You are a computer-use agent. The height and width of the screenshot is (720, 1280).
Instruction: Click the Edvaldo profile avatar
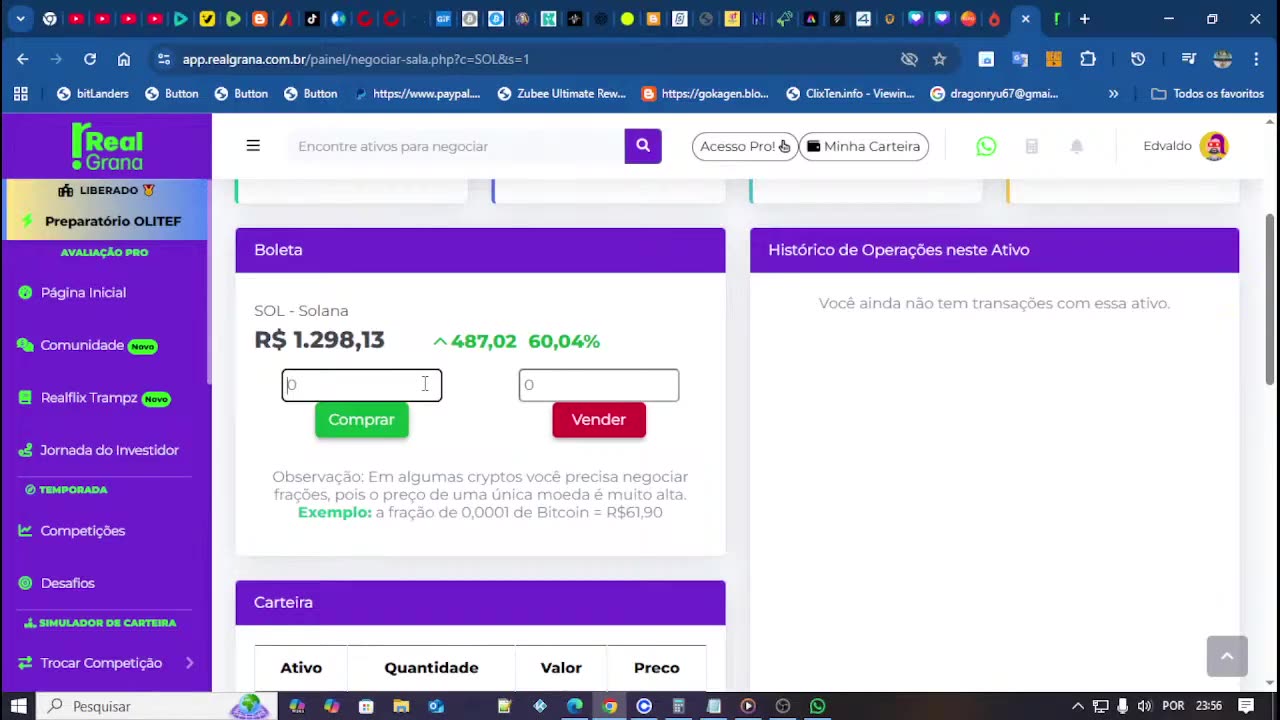pos(1214,146)
